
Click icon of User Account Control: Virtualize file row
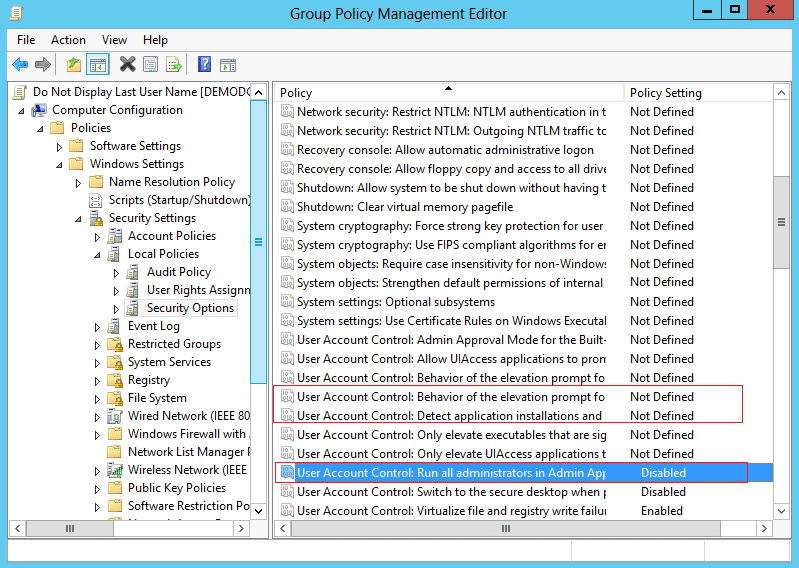click(287, 511)
